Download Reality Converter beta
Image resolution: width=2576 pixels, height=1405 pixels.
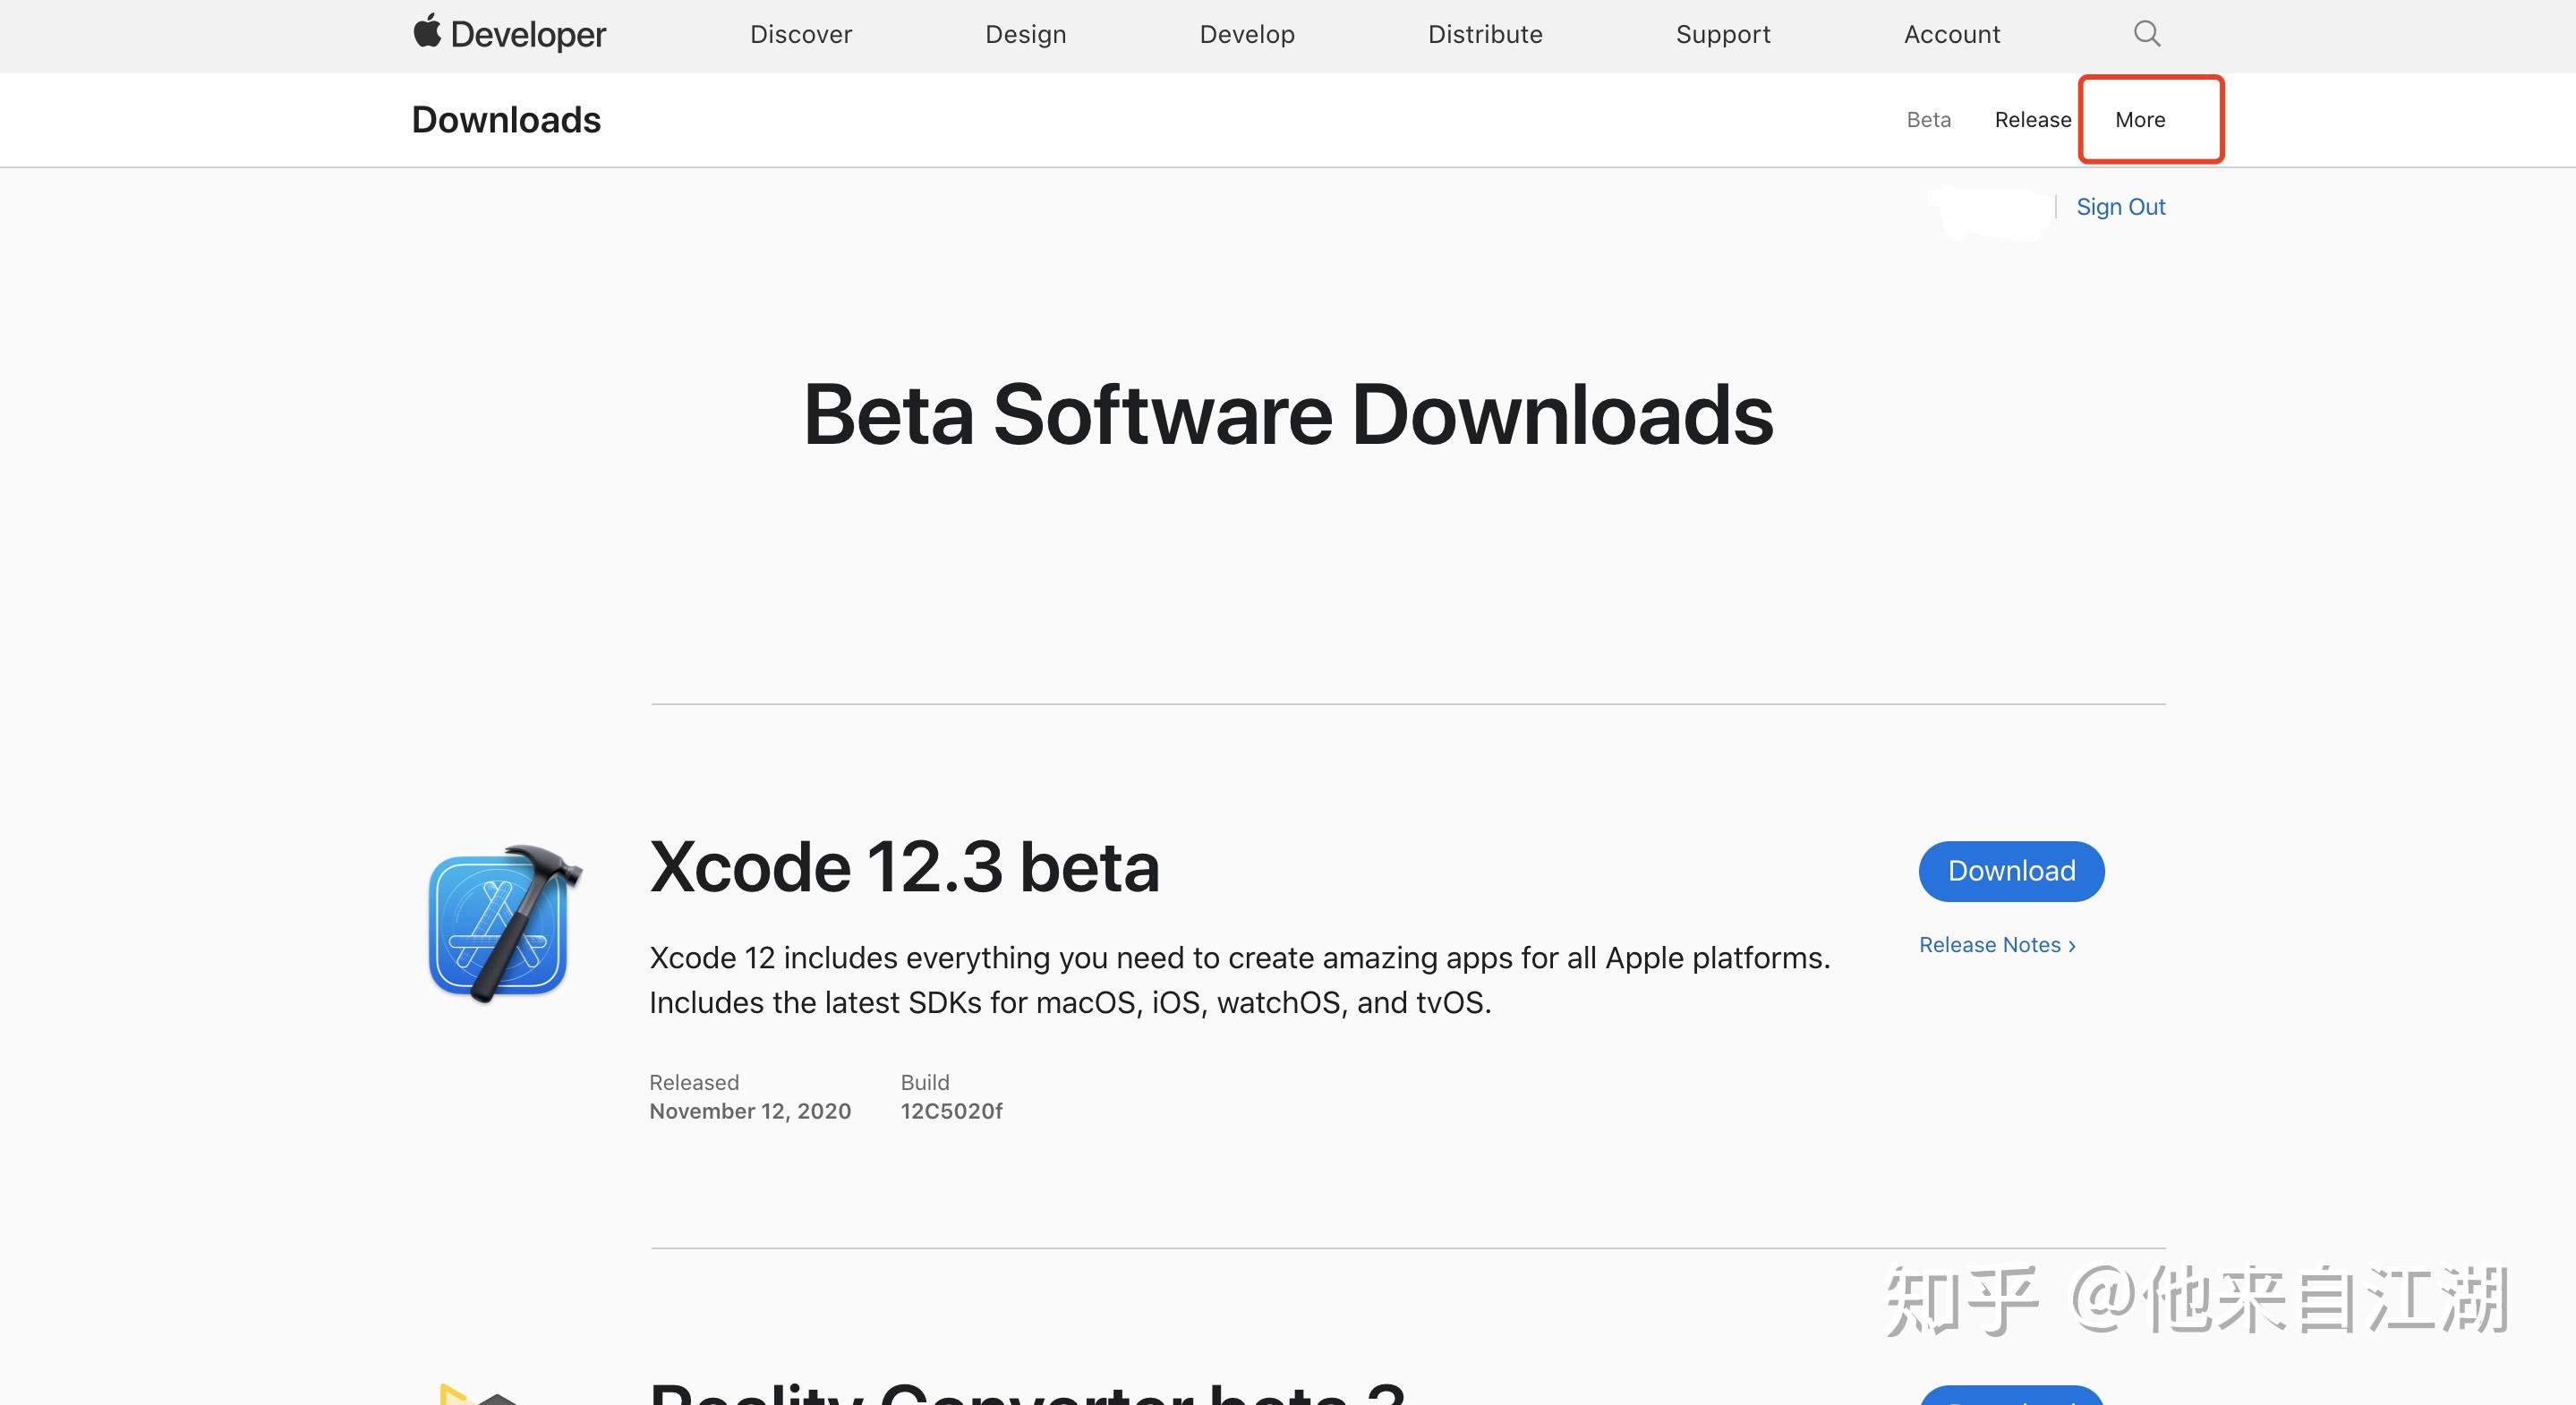[2011, 1396]
